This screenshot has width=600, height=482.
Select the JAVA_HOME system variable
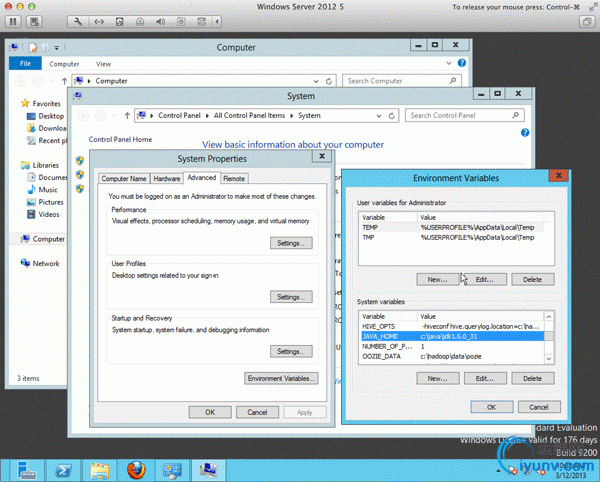[x=452, y=336]
